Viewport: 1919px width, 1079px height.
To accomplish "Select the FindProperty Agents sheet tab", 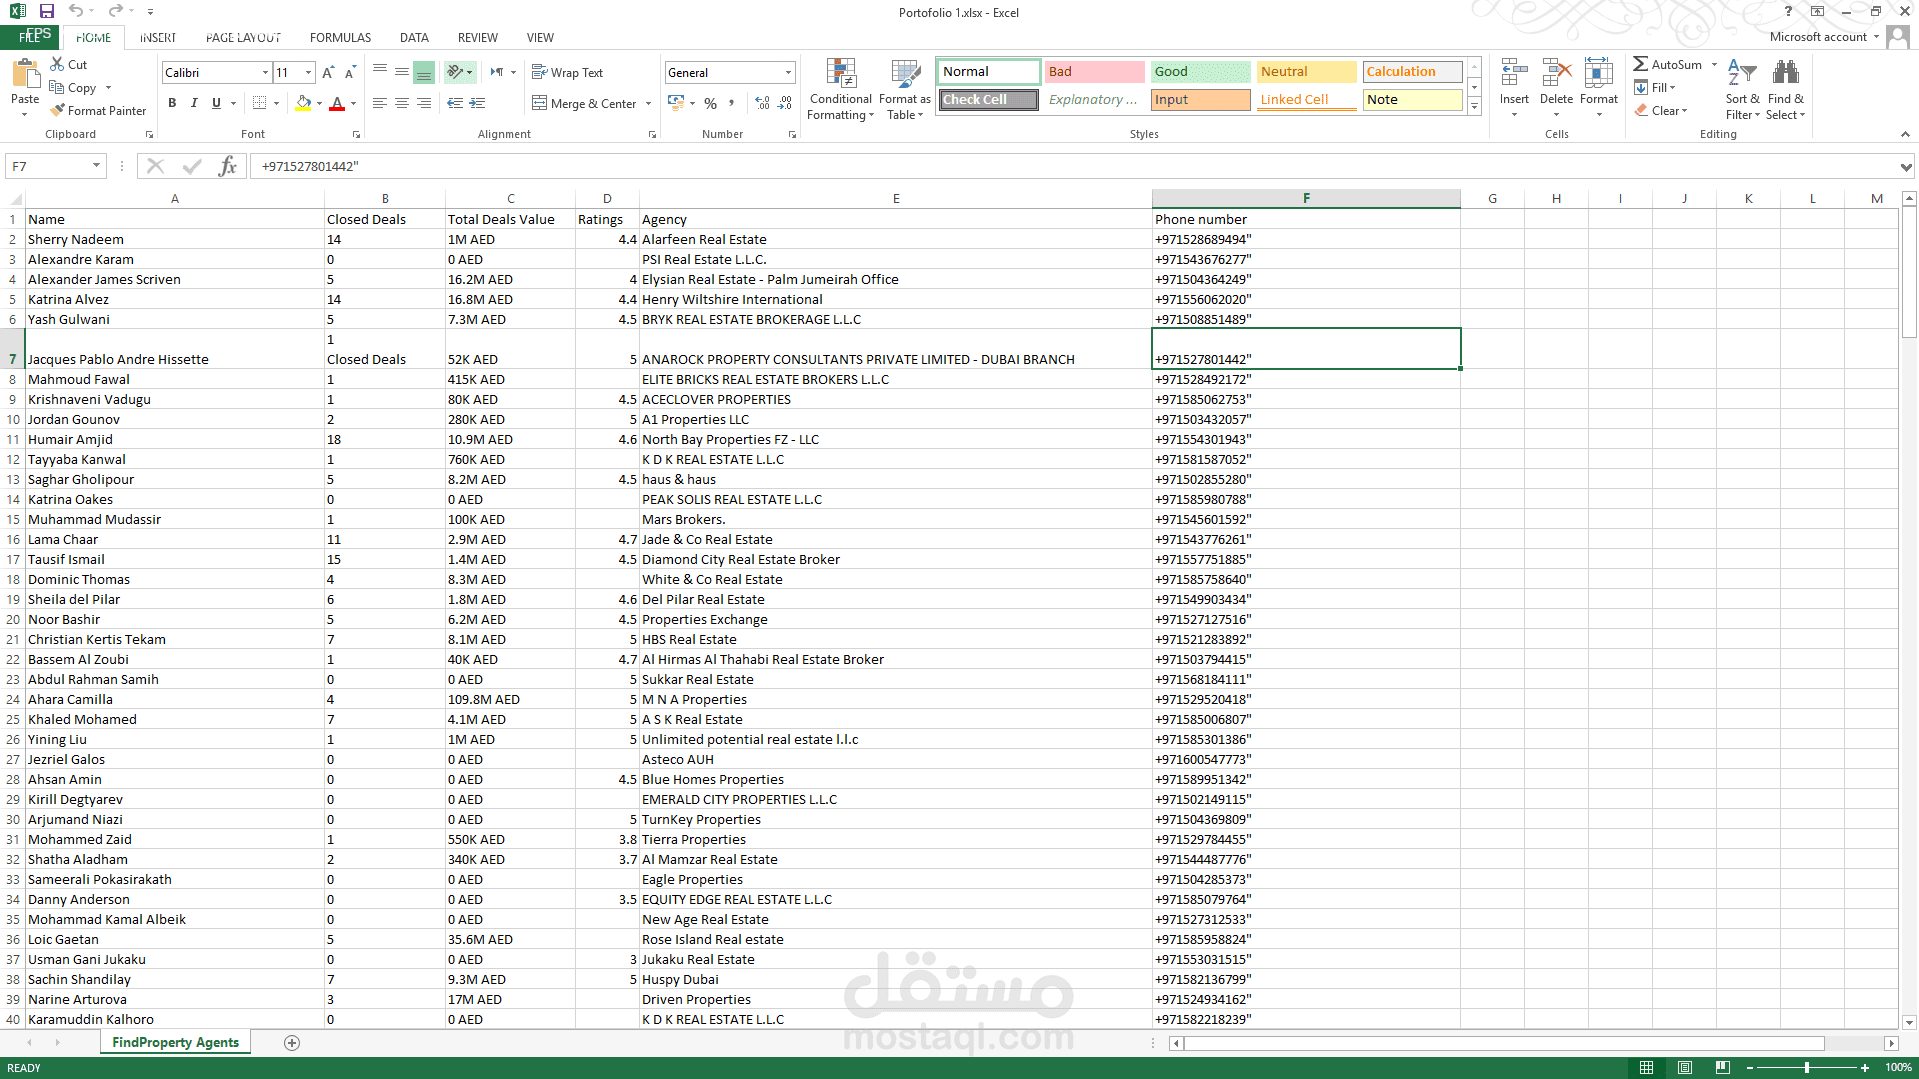I will tap(176, 1042).
